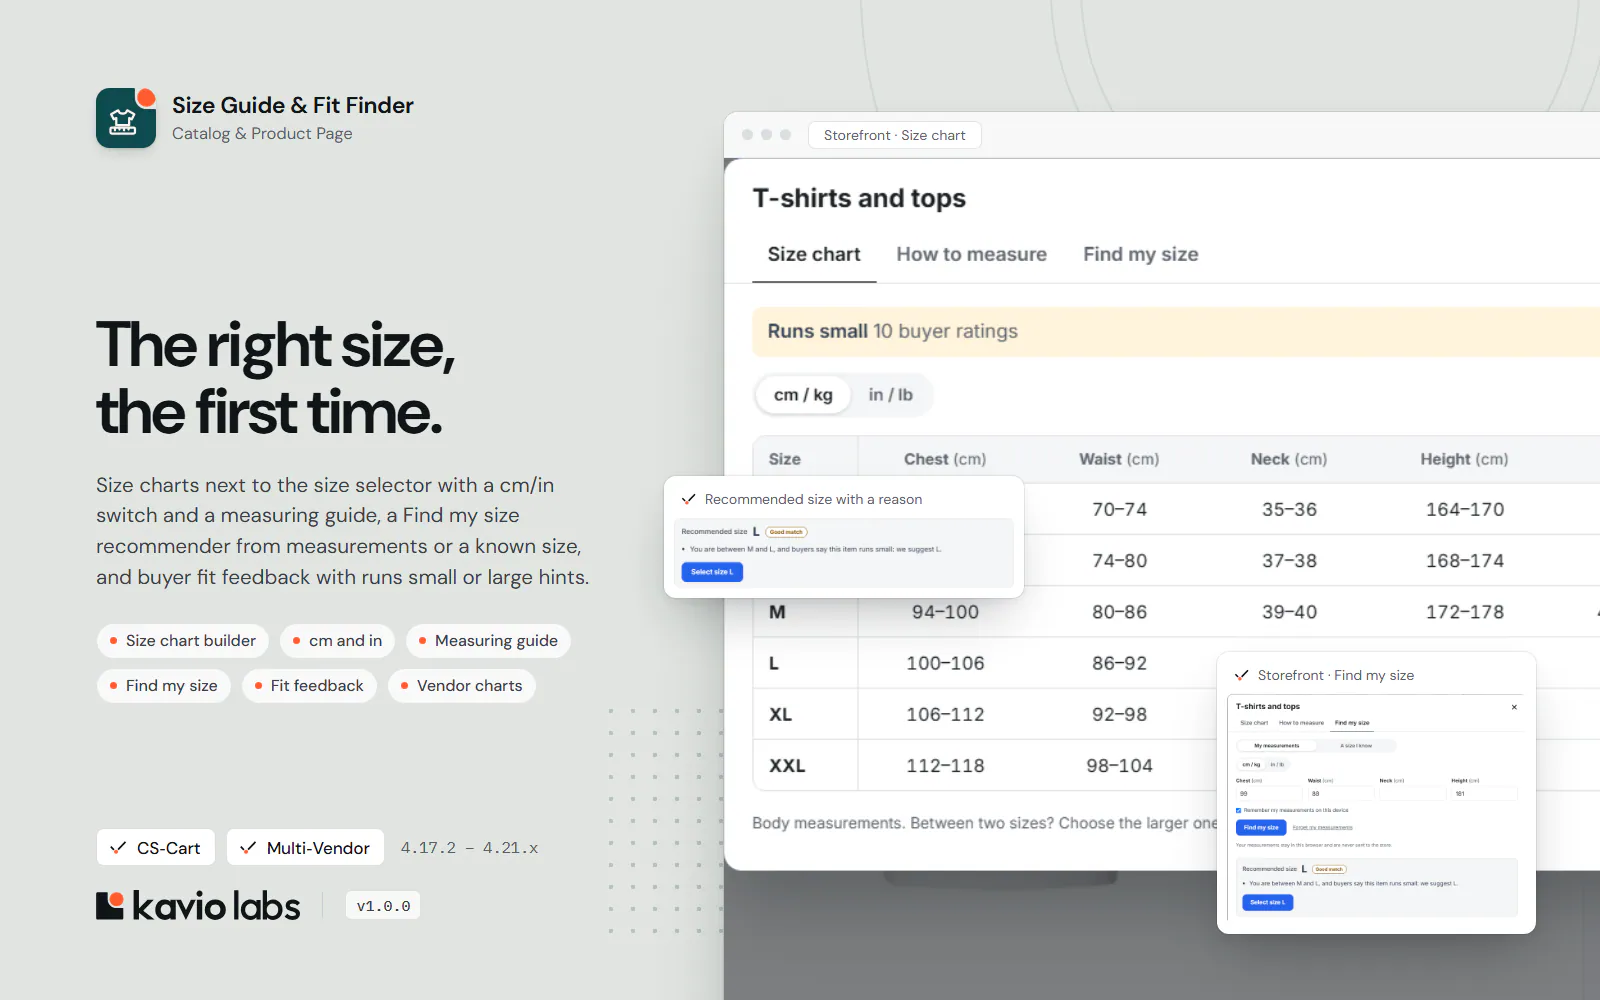
Task: Click the CS-Cart compatibility badge
Action: tap(156, 847)
